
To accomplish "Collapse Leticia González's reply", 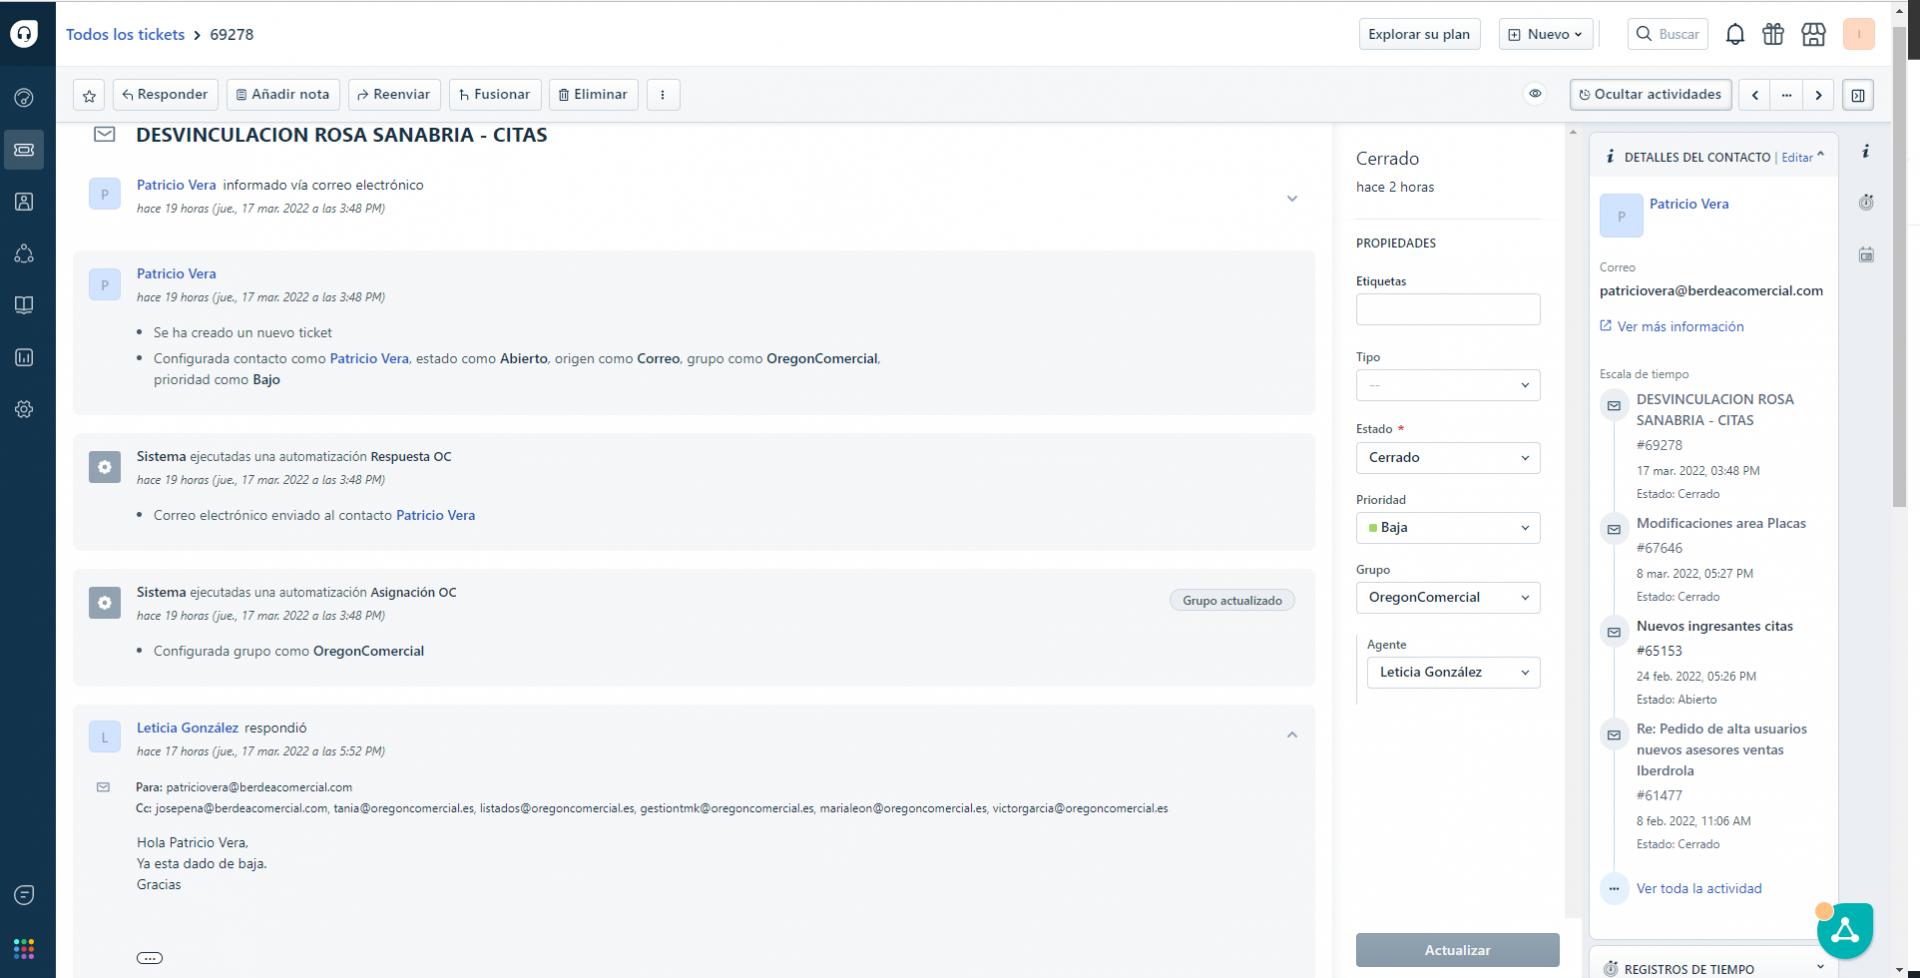I will (x=1292, y=735).
